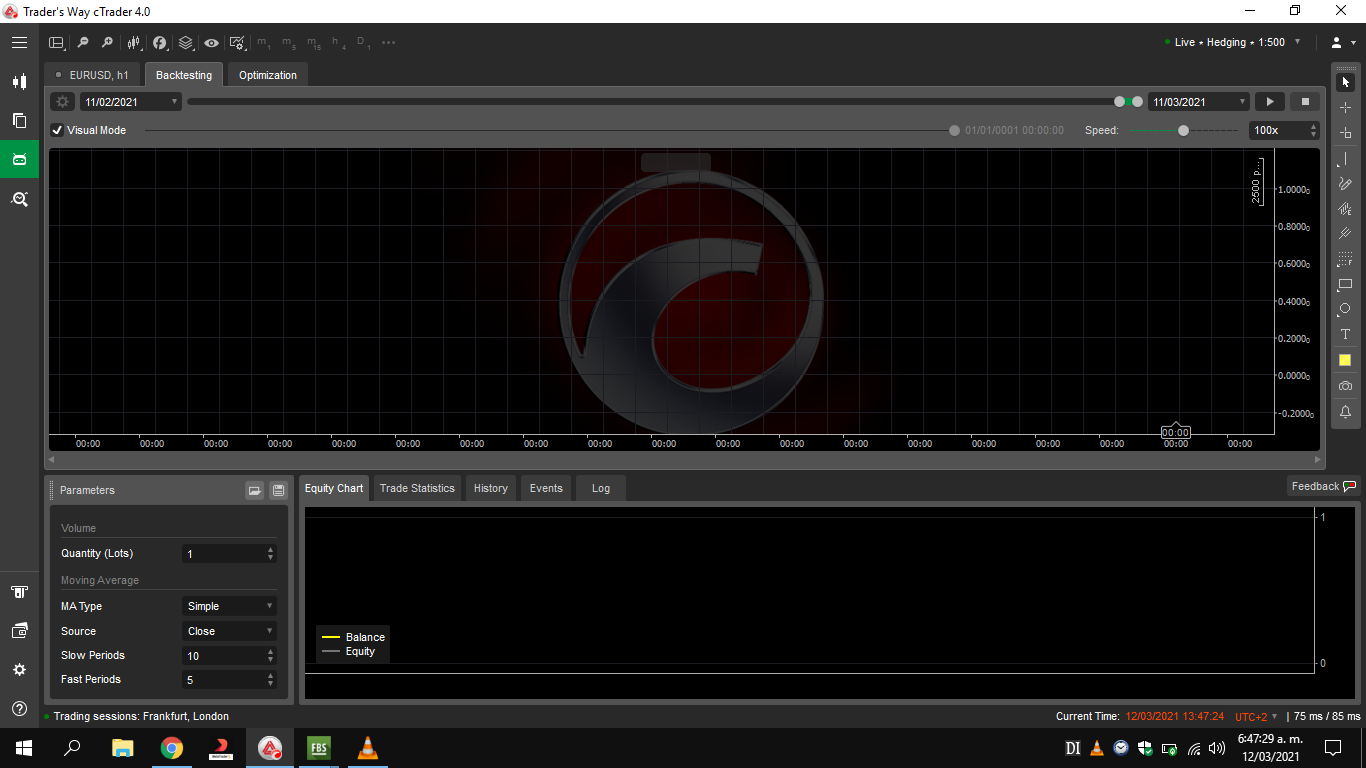
Task: Click the Speed slider handle
Action: point(1183,130)
